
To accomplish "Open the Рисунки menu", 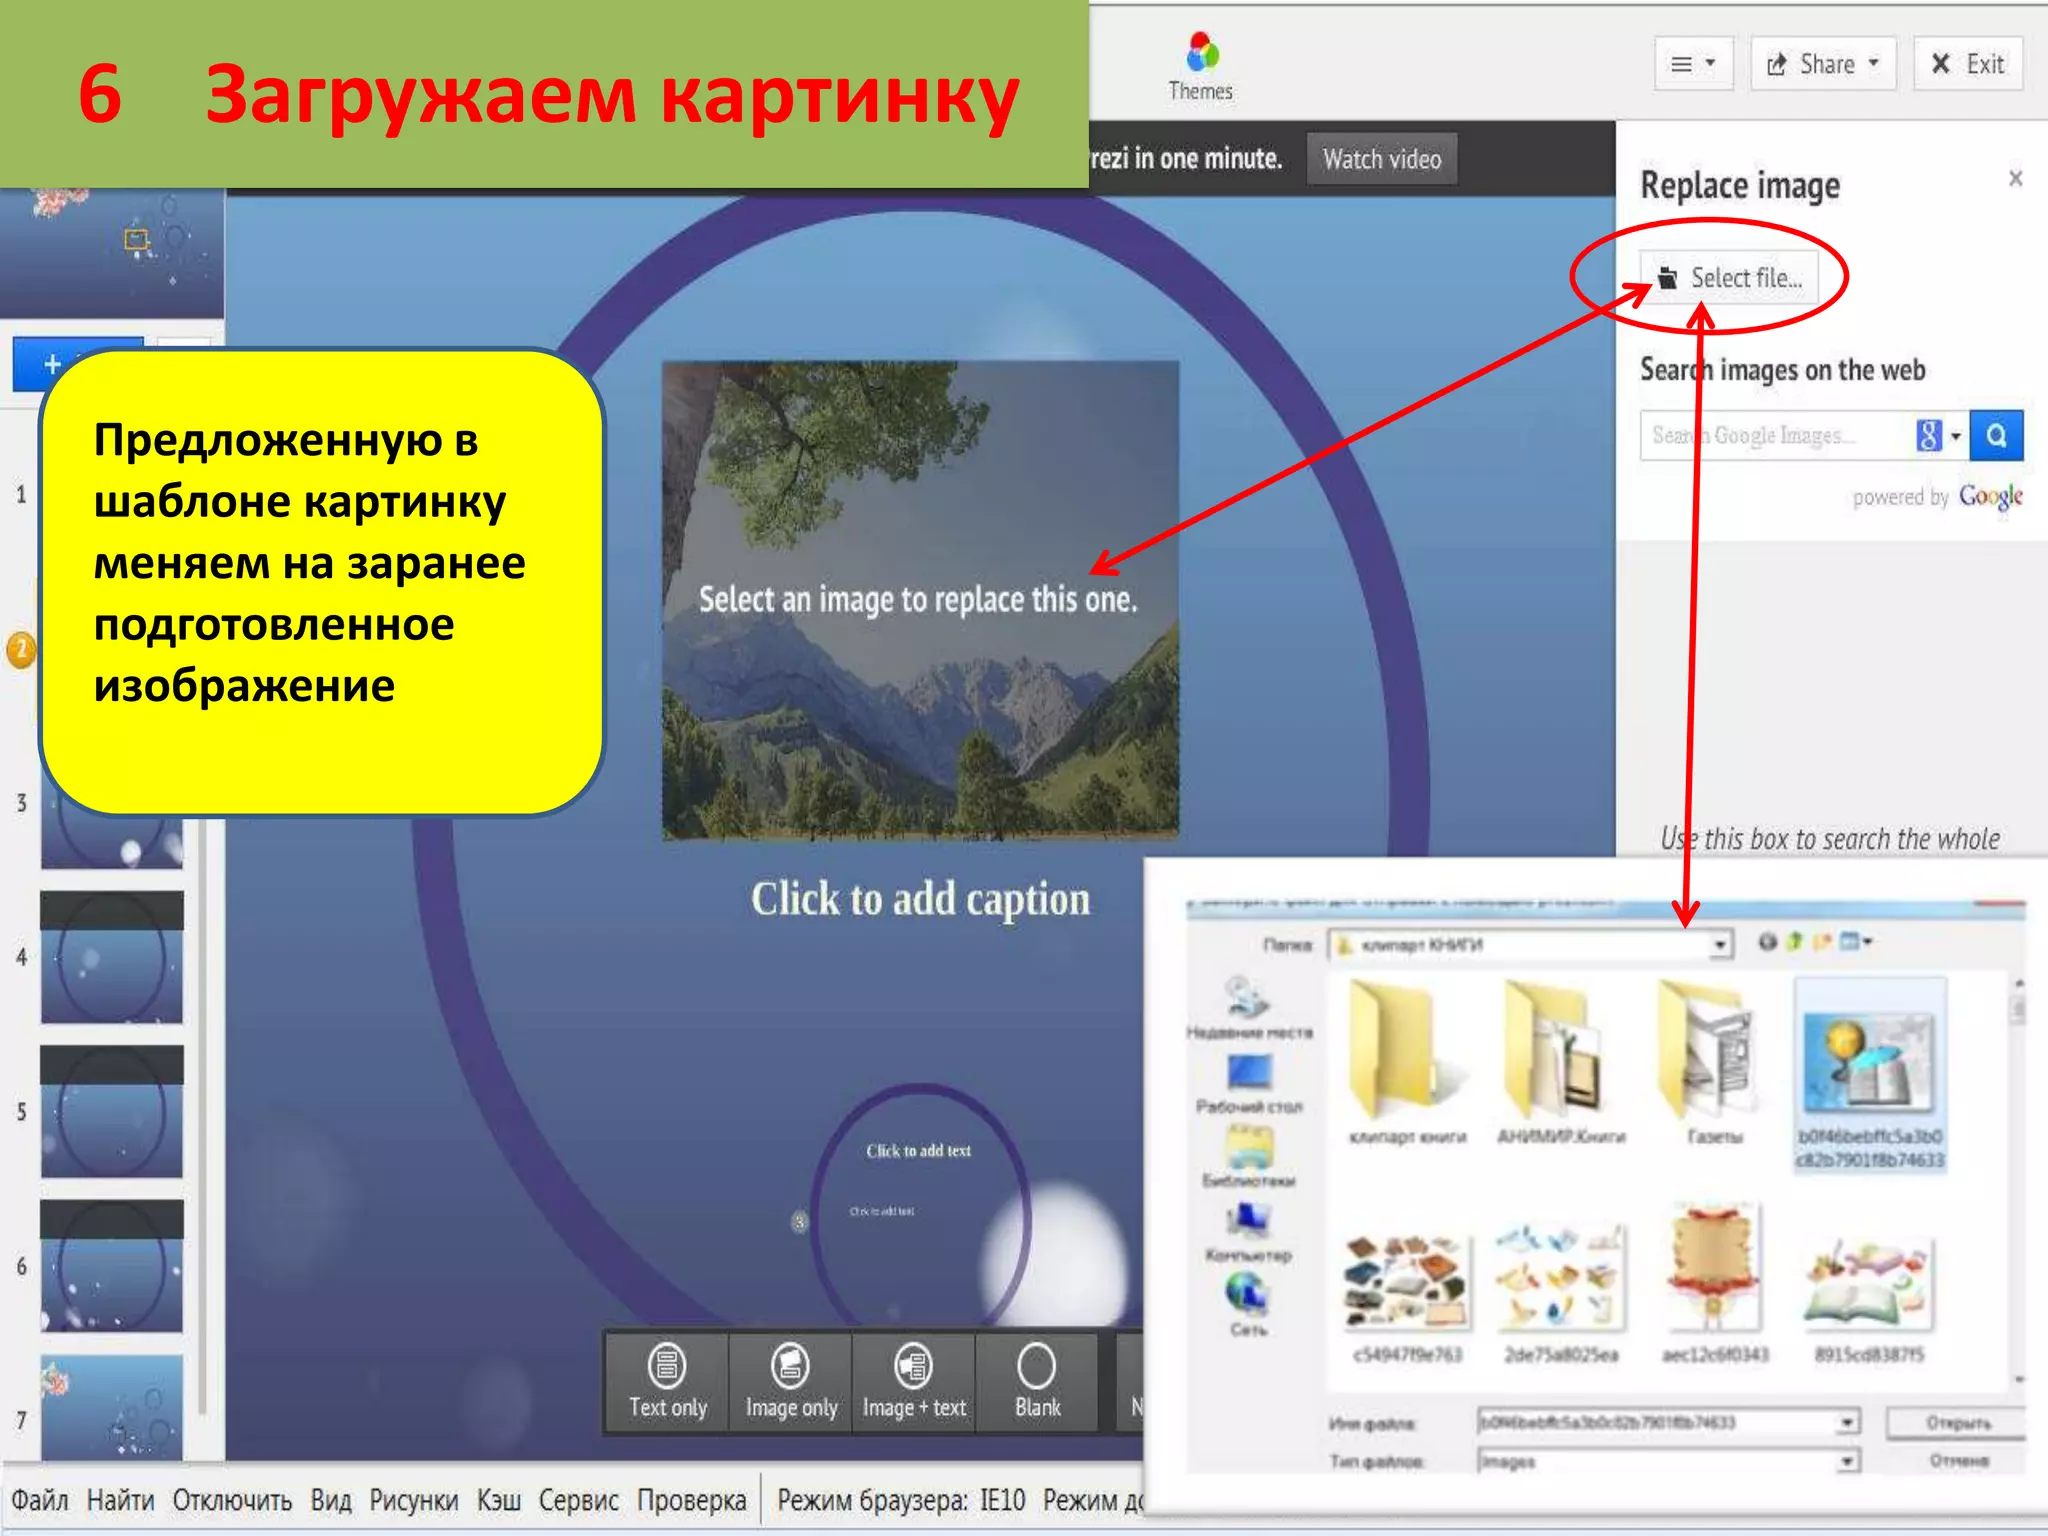I will coord(414,1500).
